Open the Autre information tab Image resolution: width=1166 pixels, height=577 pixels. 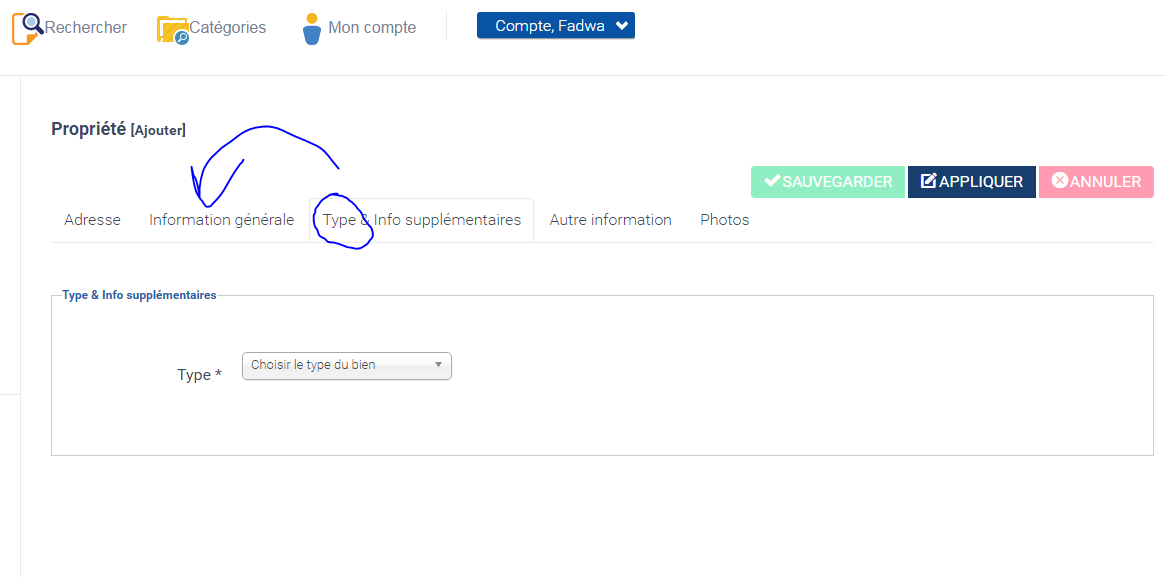tap(611, 220)
